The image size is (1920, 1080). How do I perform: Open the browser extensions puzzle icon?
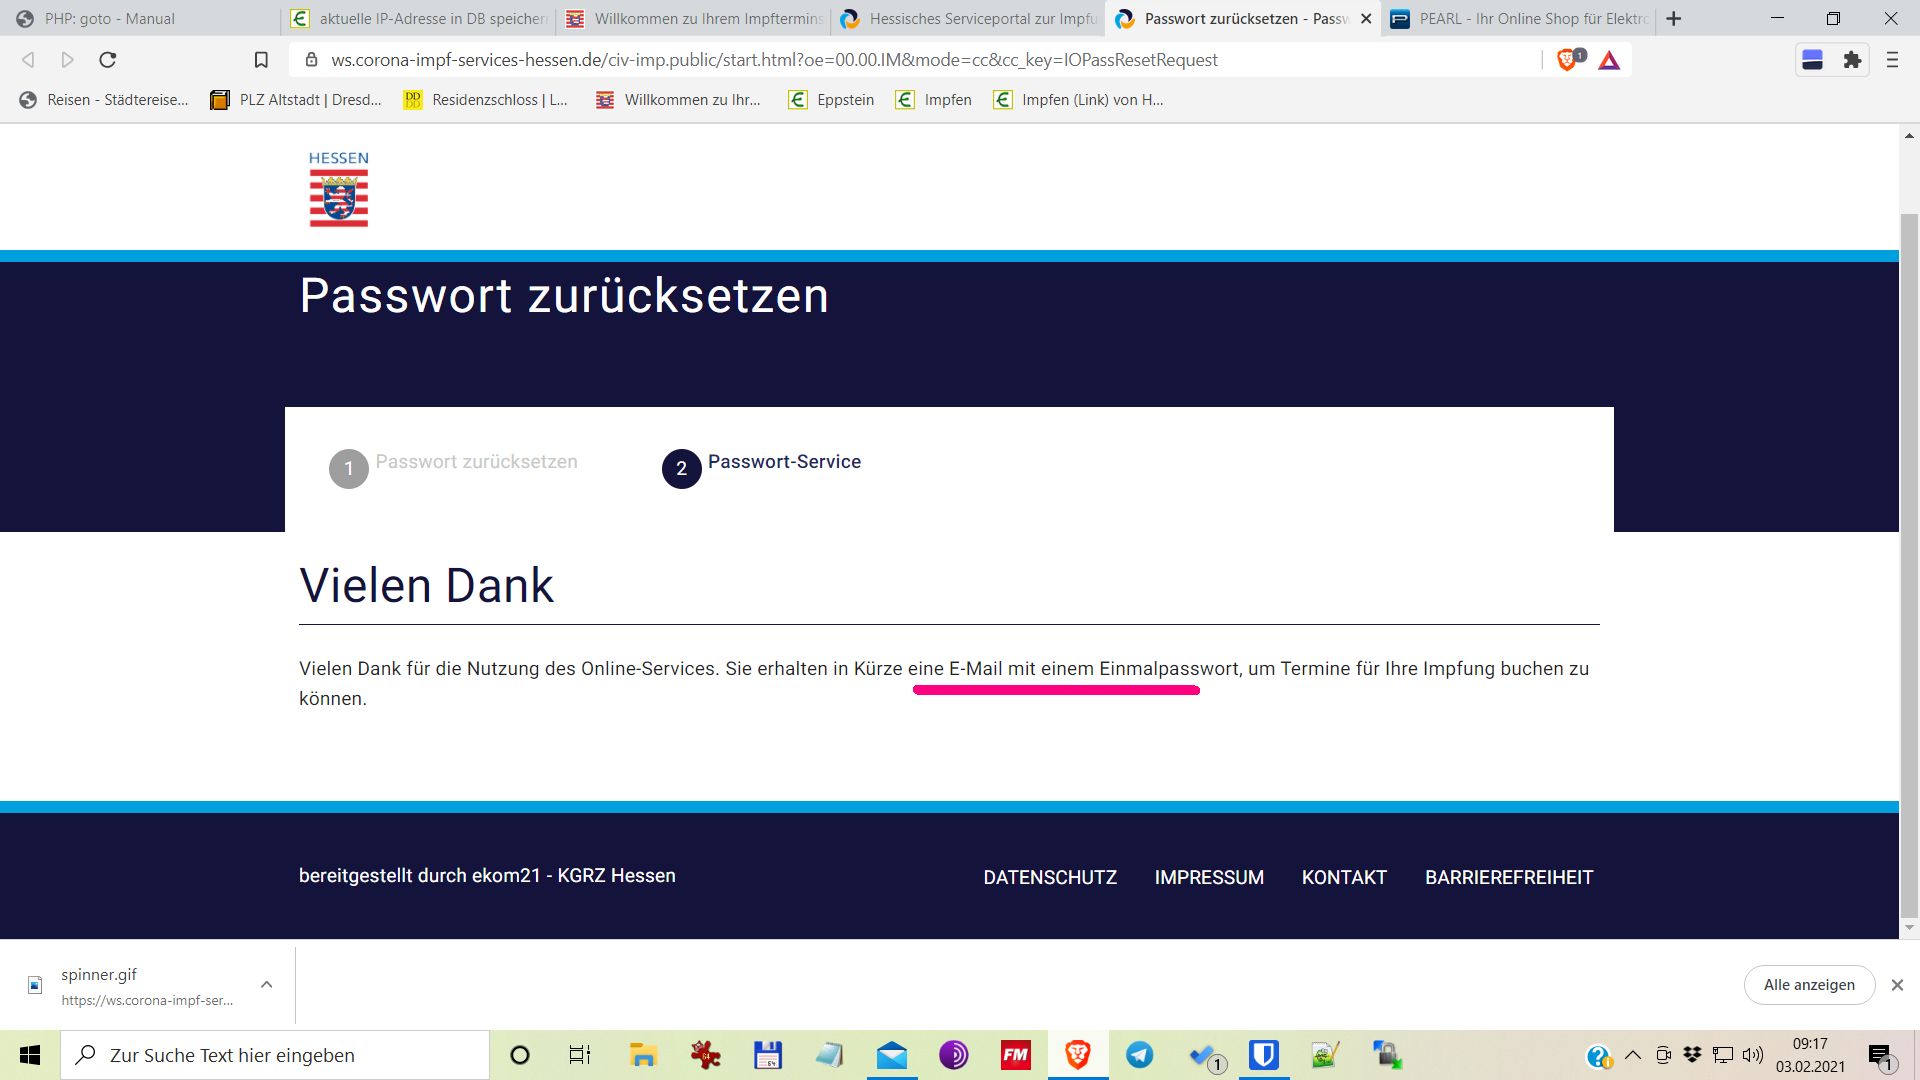coord(1853,60)
